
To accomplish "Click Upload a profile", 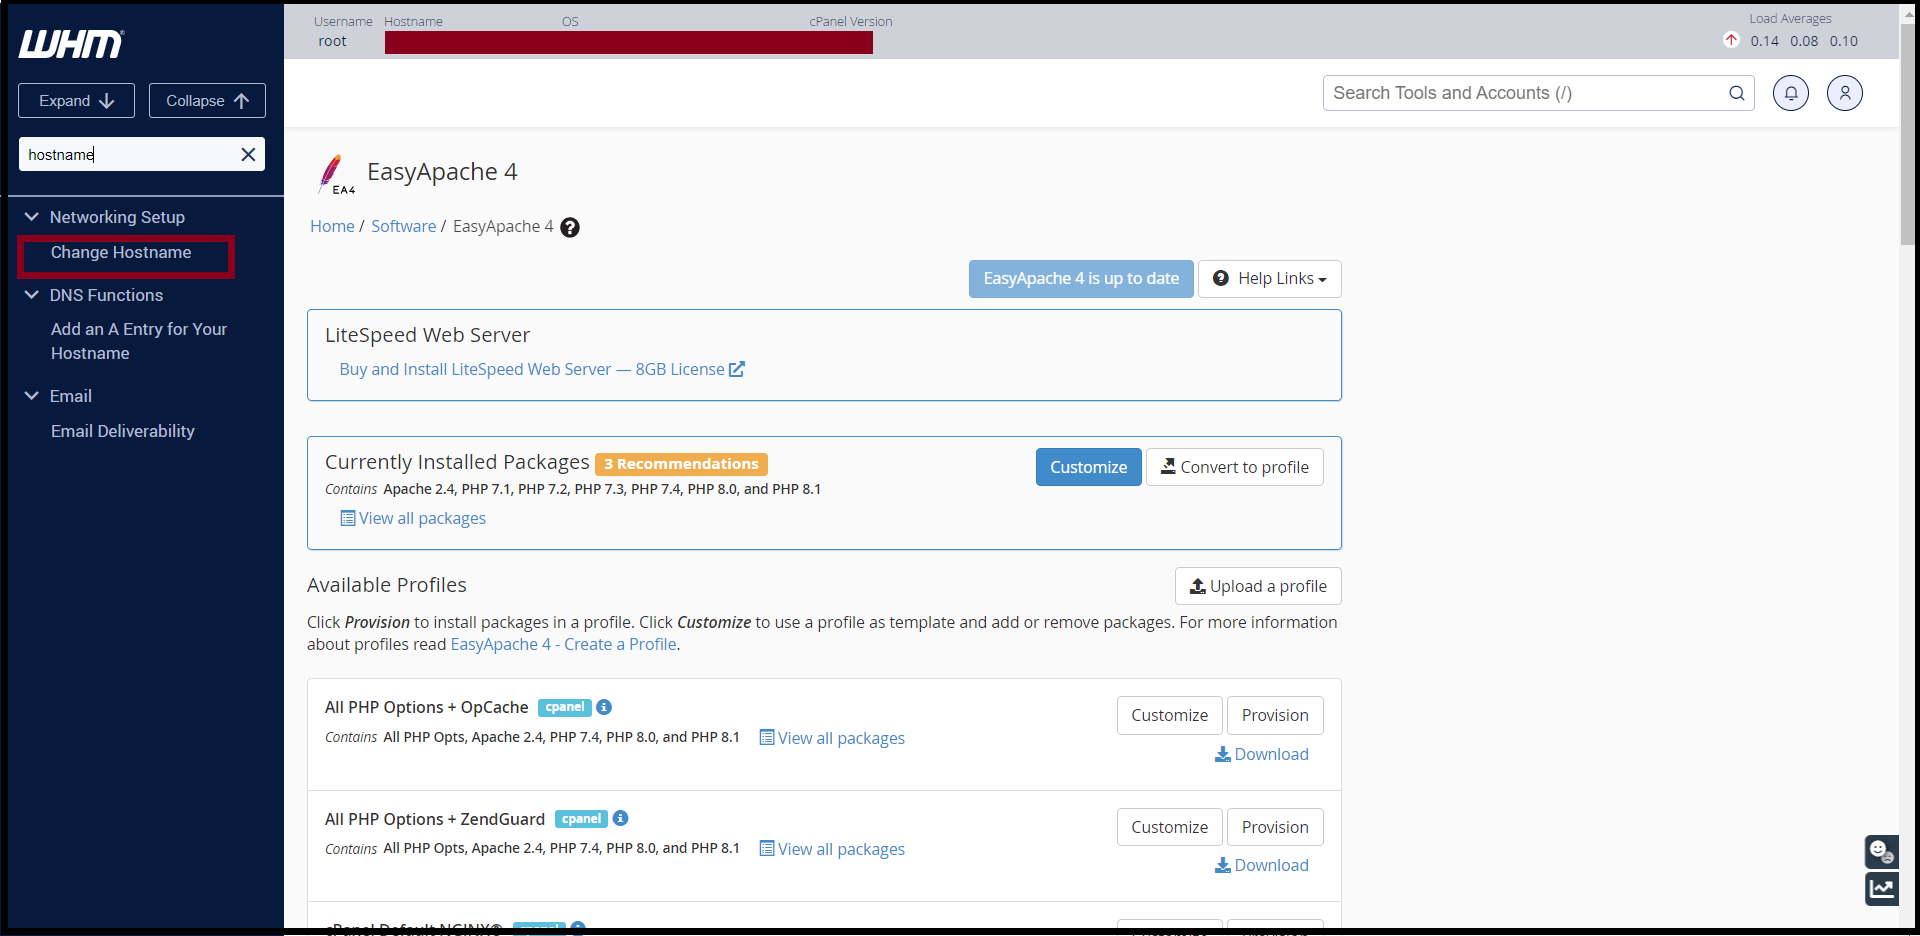I will (x=1258, y=586).
